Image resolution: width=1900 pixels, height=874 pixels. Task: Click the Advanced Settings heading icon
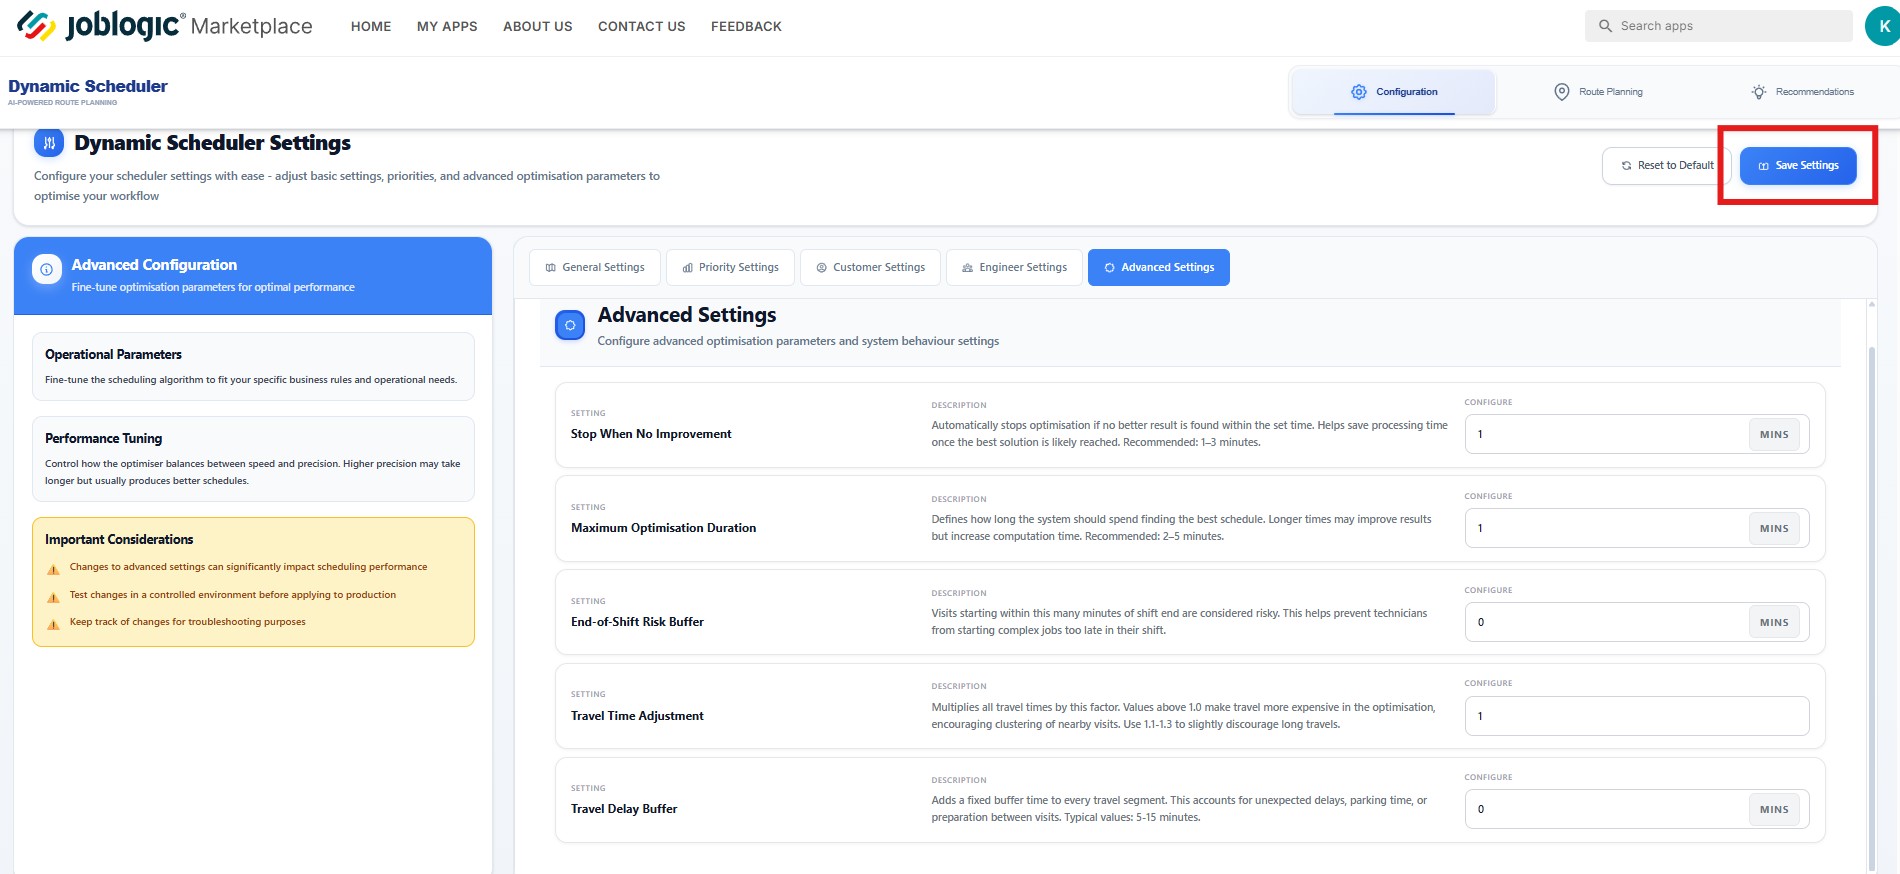(570, 325)
